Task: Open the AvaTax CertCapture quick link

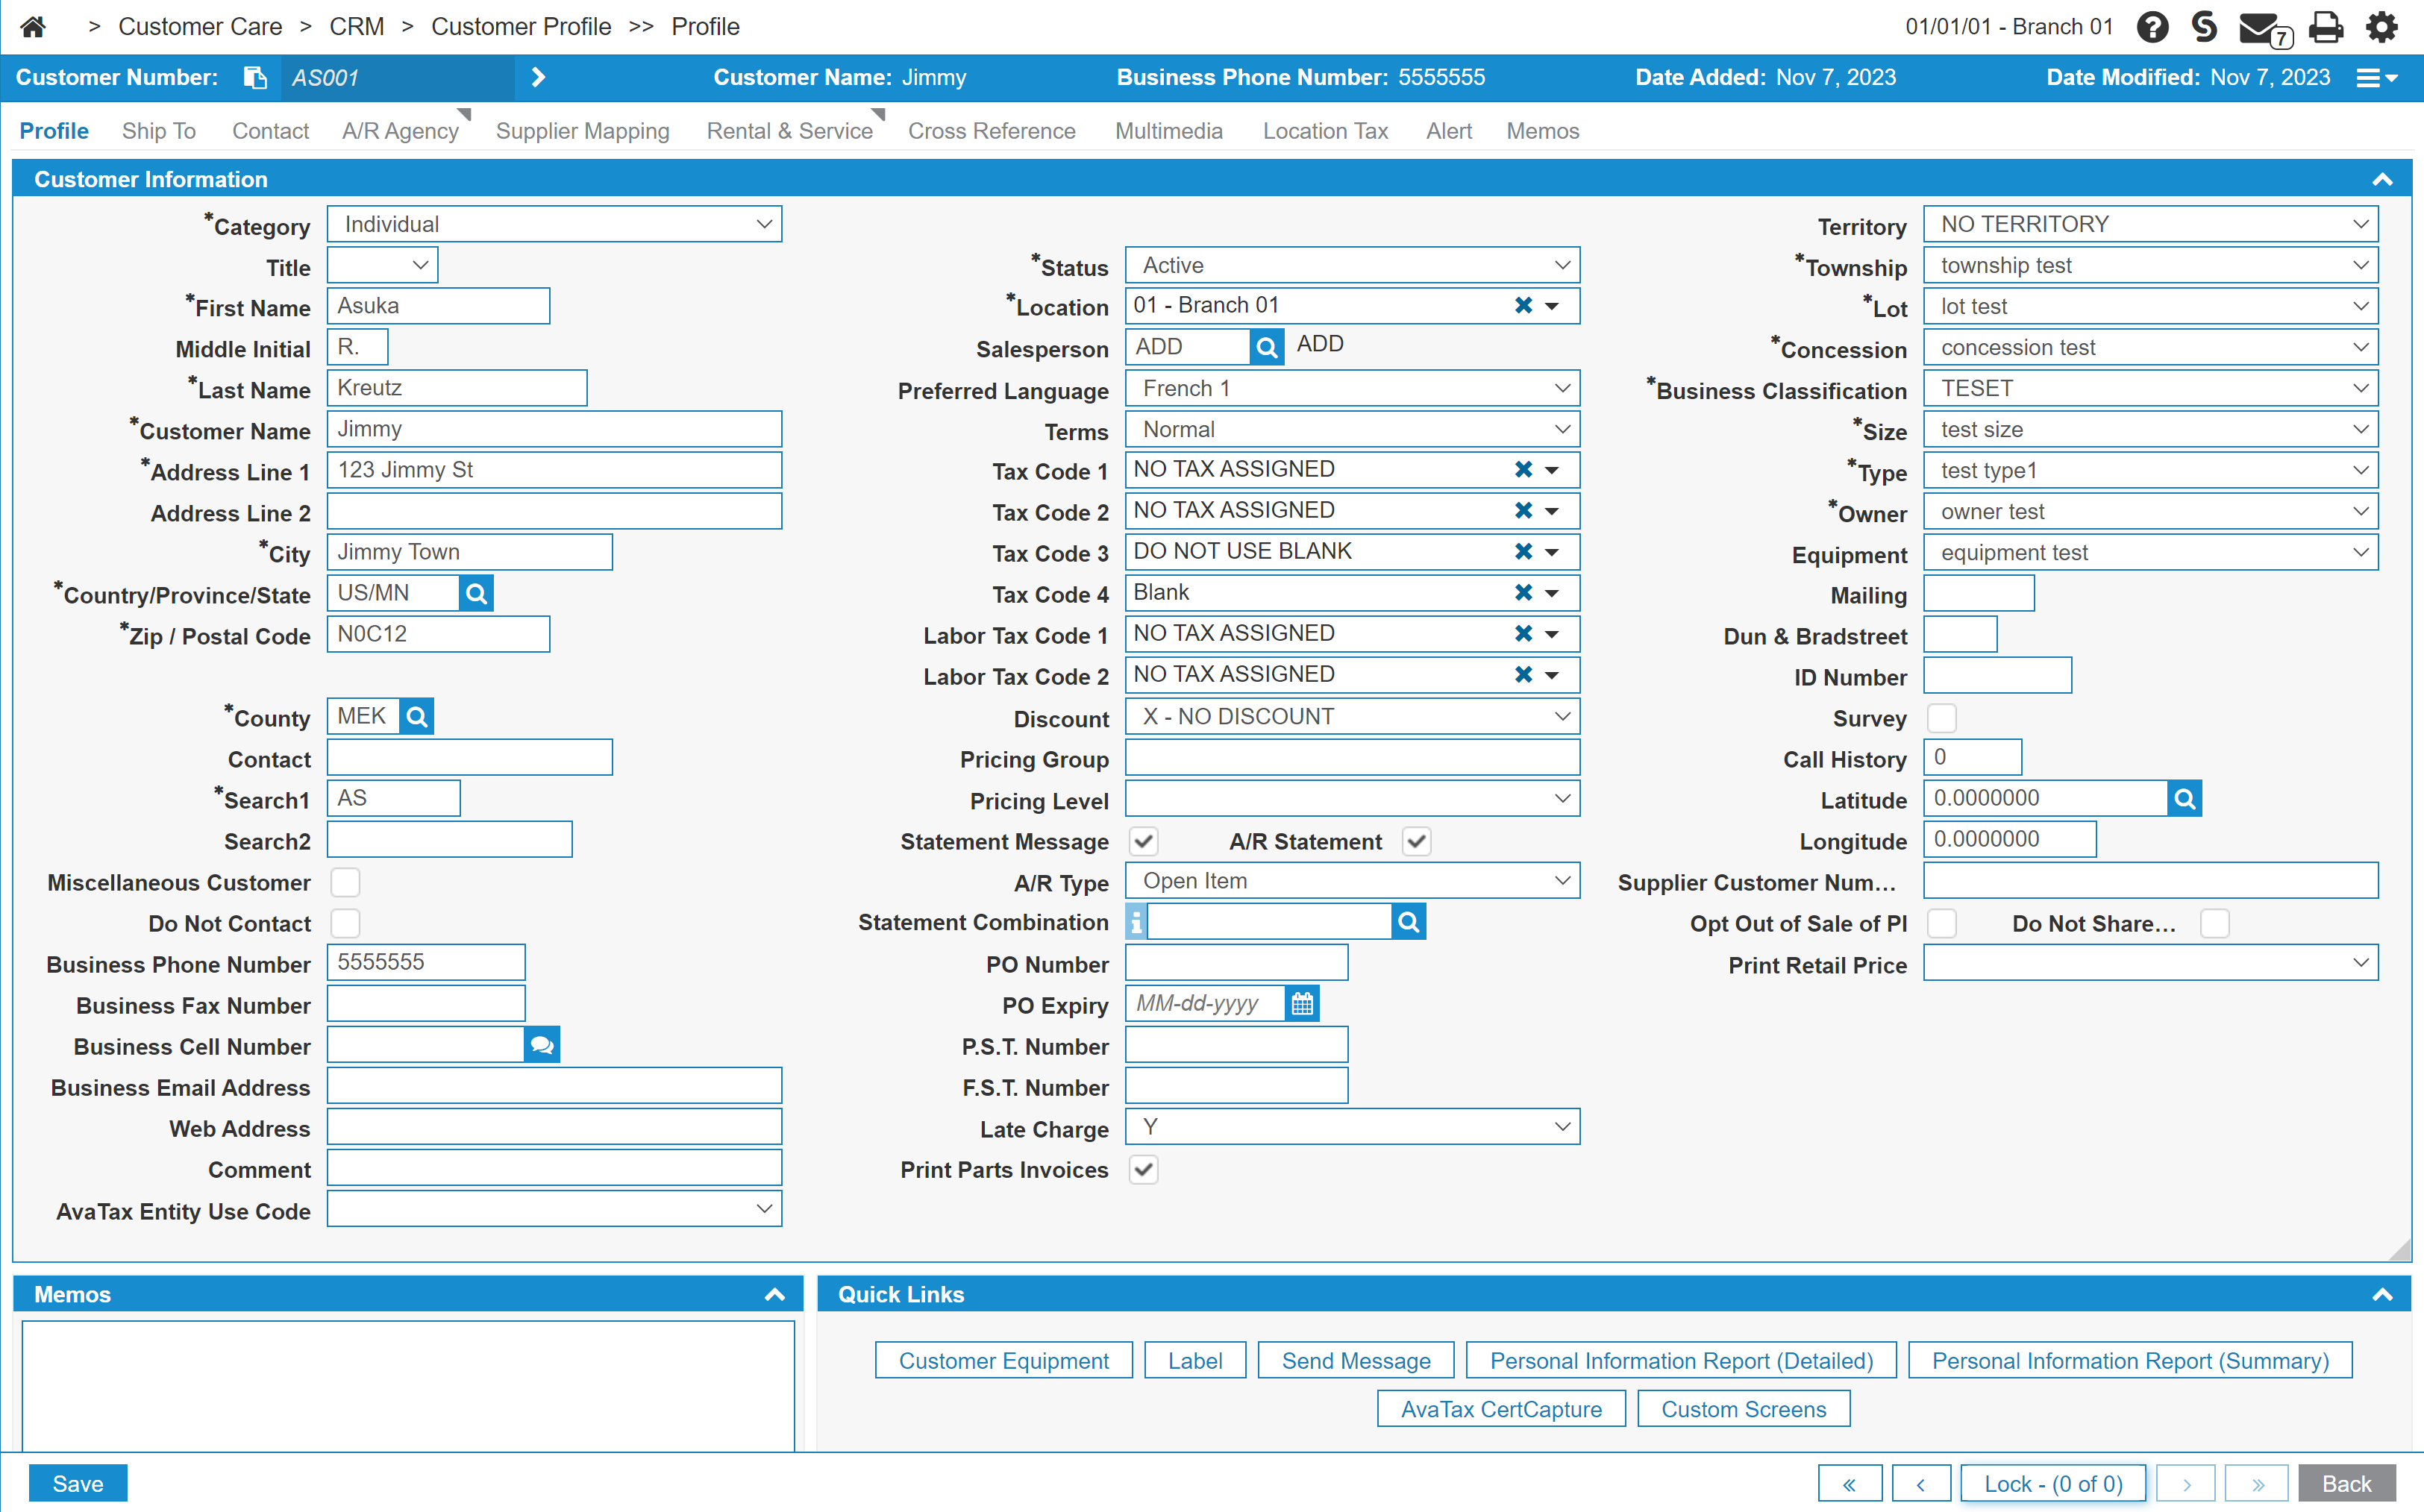Action: pyautogui.click(x=1501, y=1408)
